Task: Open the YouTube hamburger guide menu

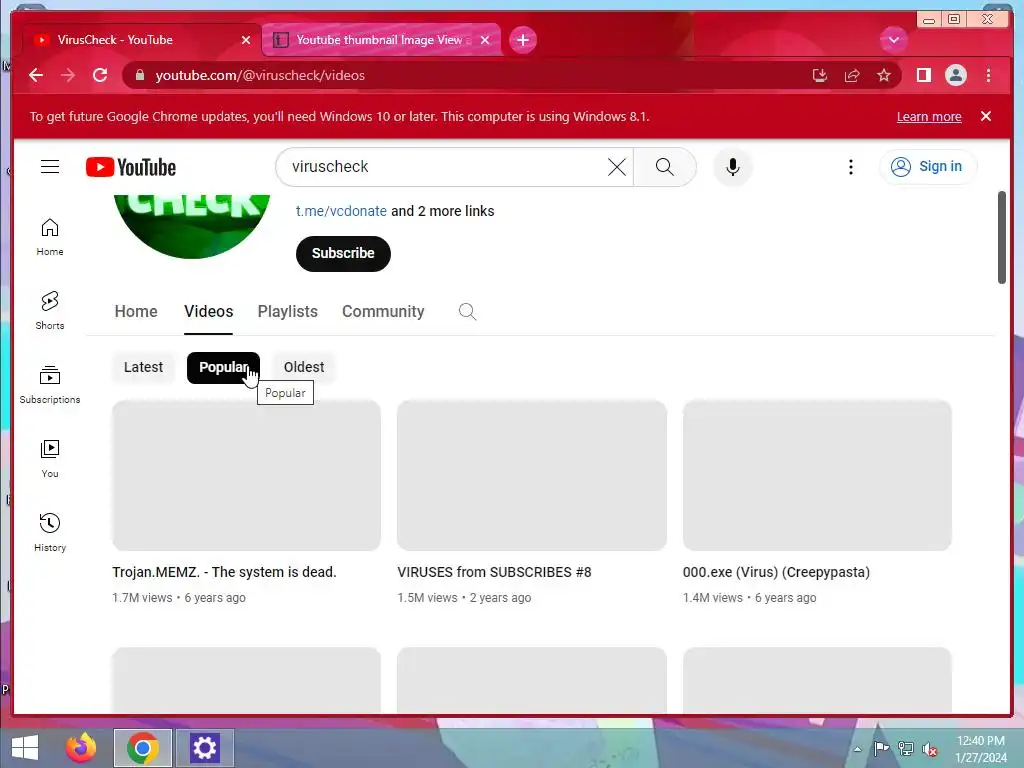Action: 50,167
